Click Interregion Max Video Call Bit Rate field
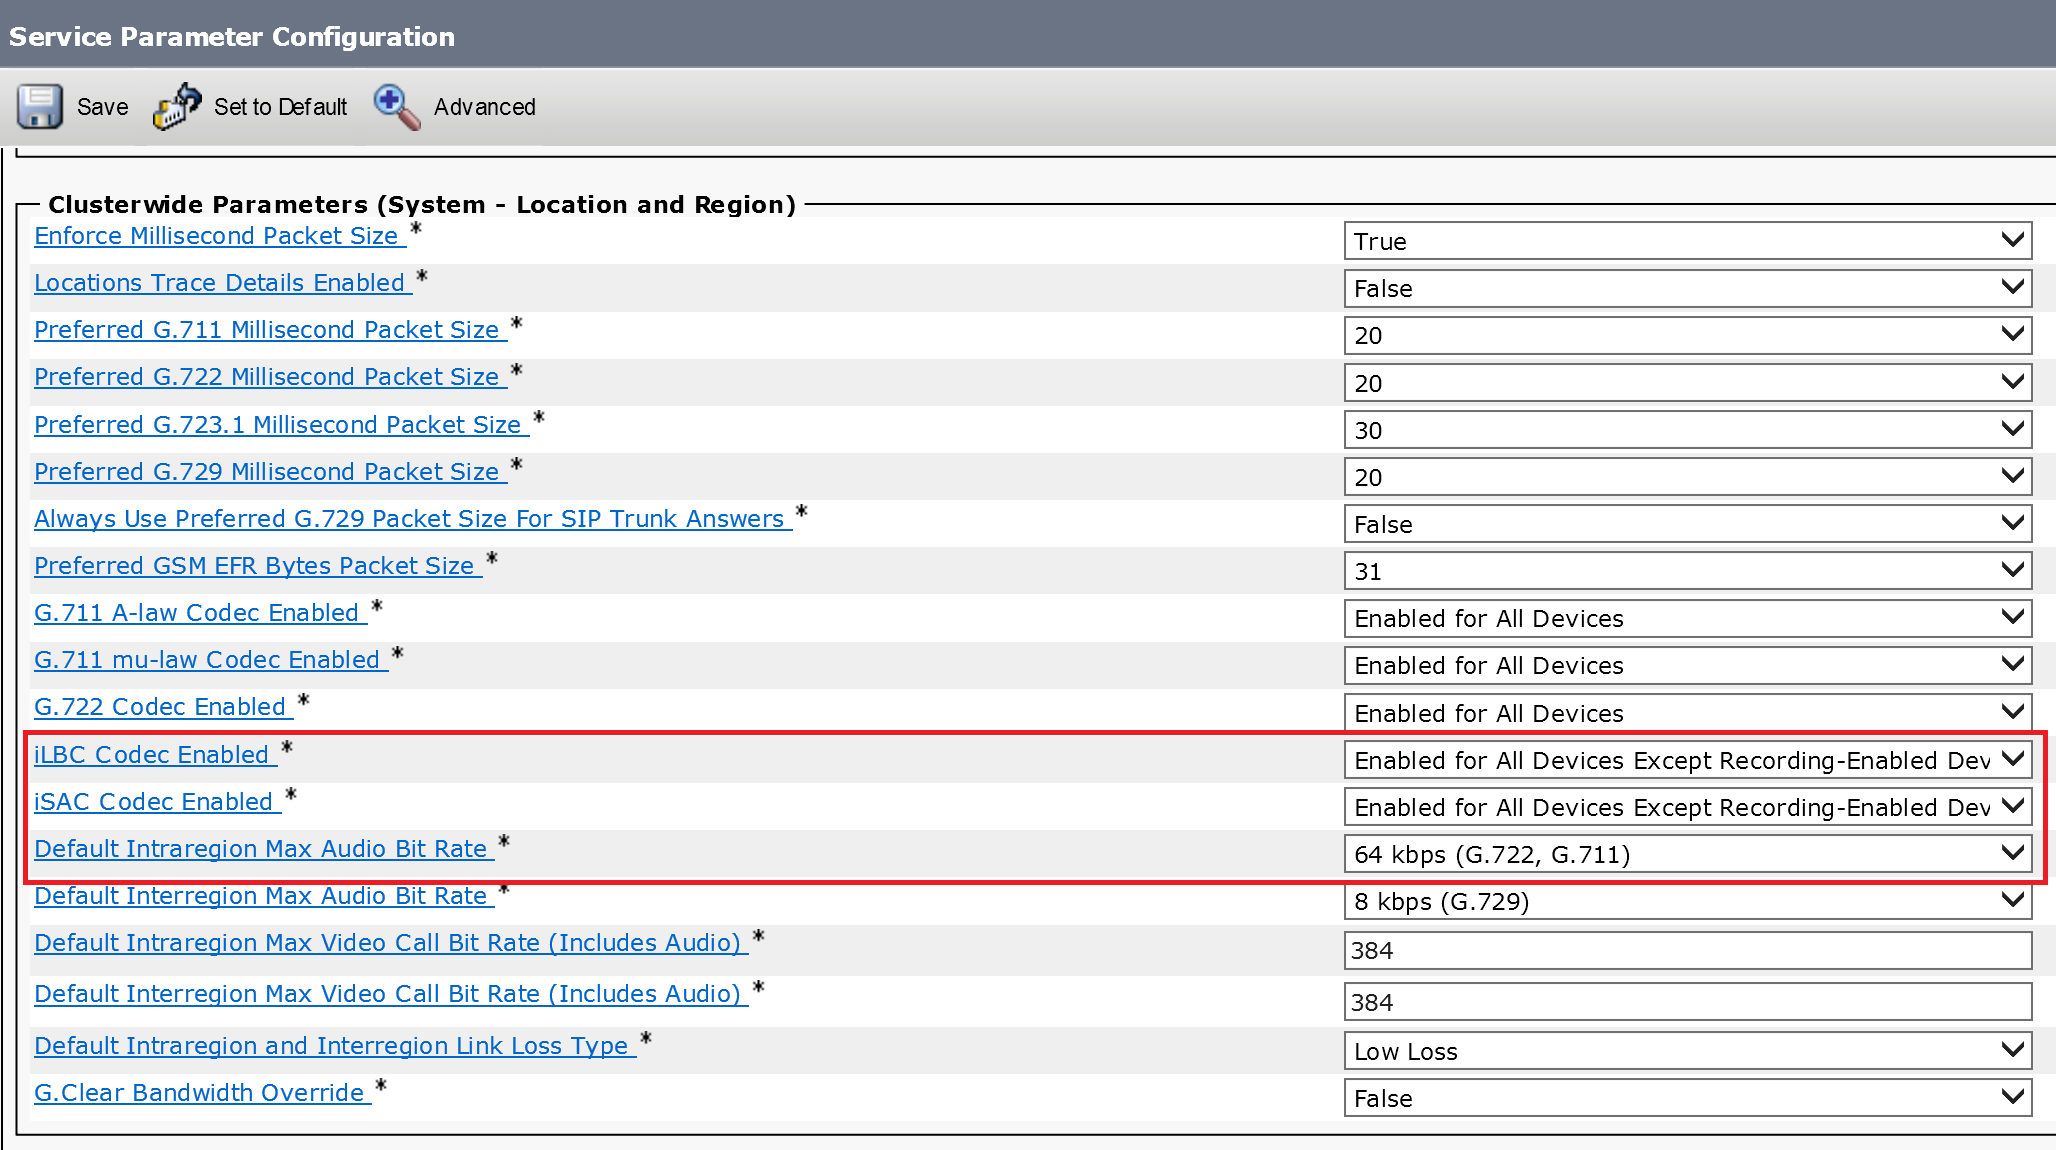The height and width of the screenshot is (1150, 2056). [x=1687, y=1002]
